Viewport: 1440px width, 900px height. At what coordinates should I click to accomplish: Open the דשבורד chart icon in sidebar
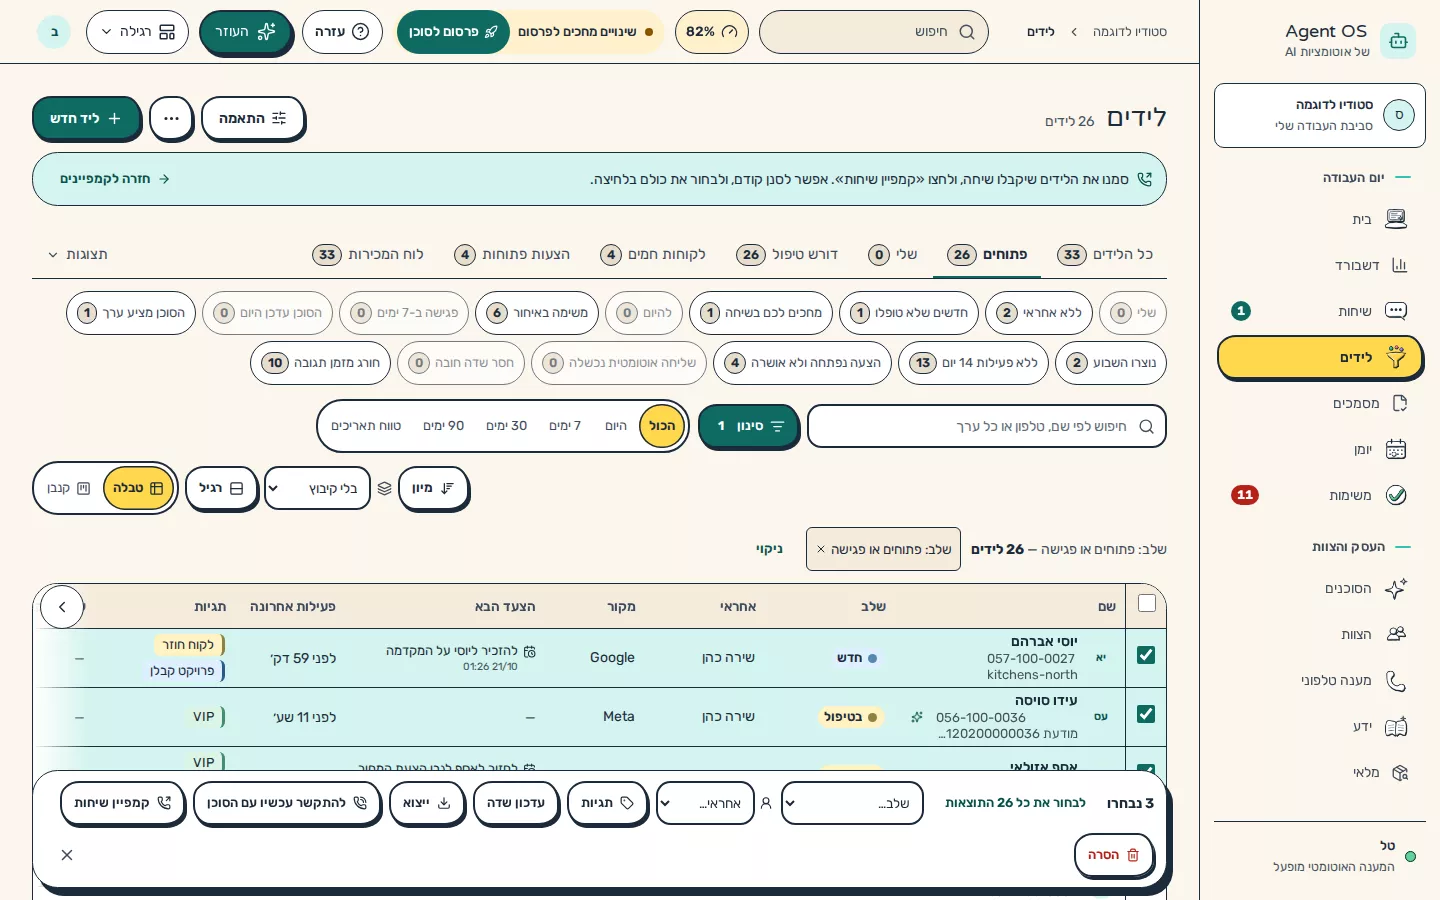pyautogui.click(x=1399, y=265)
